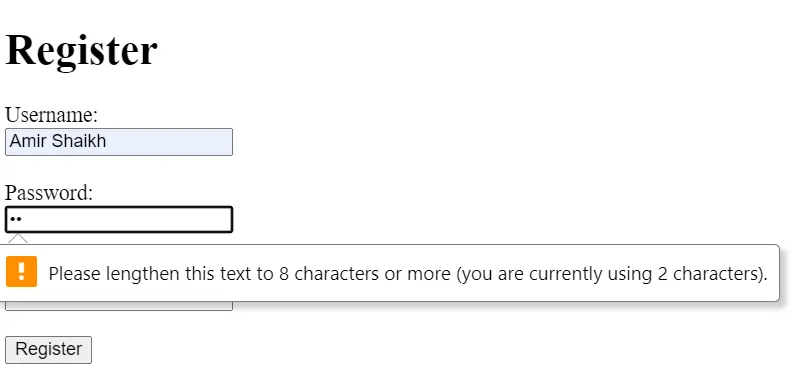Click '8 characters or more' in the validation tooltip

(365, 273)
